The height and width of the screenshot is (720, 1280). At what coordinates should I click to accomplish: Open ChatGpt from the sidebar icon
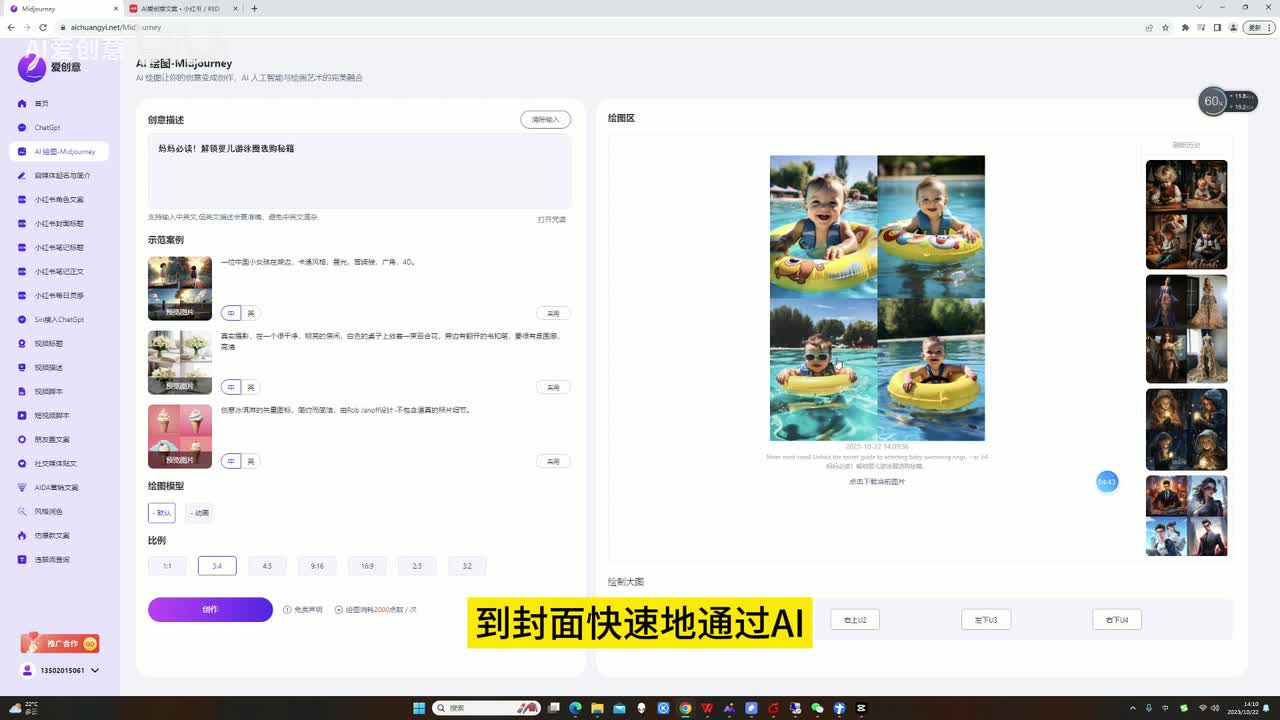[x=22, y=128]
